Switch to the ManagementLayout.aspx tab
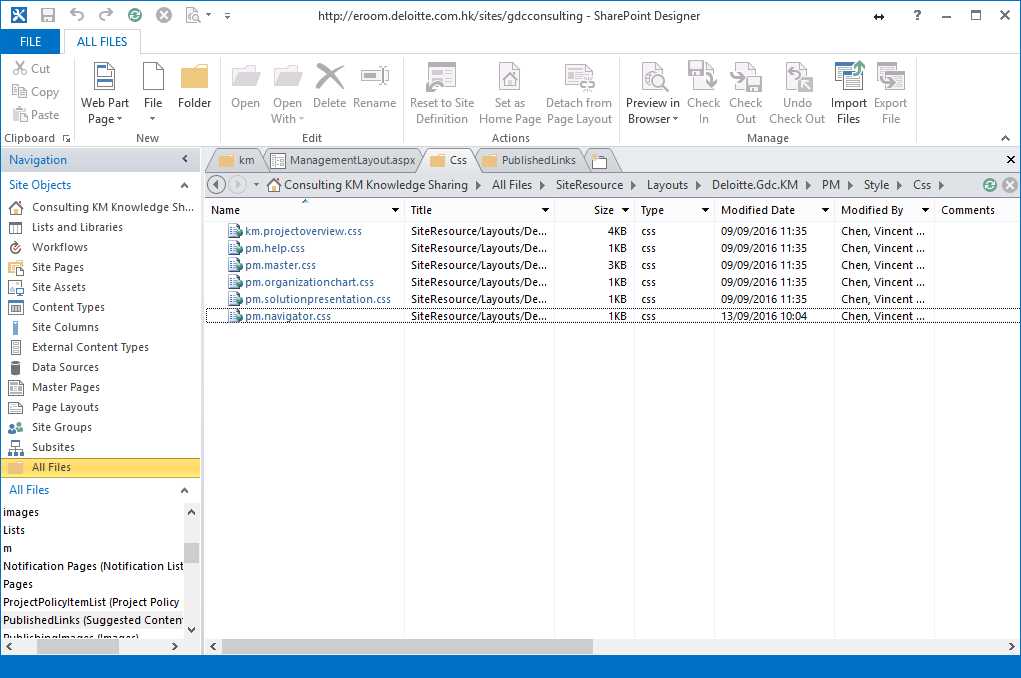Viewport: 1021px width, 678px height. coord(342,160)
